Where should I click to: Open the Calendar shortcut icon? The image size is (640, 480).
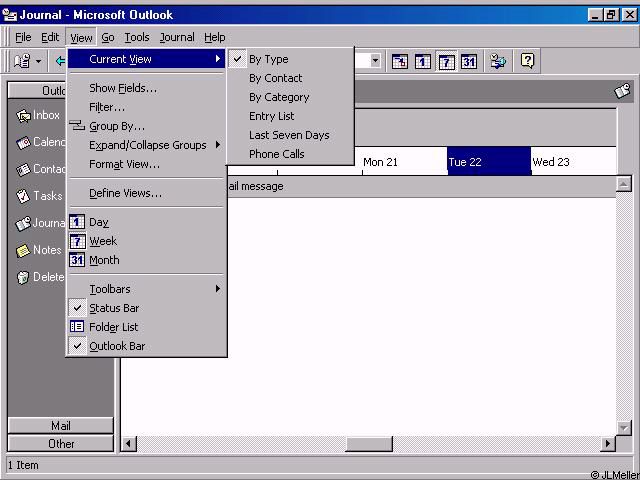tap(23, 143)
